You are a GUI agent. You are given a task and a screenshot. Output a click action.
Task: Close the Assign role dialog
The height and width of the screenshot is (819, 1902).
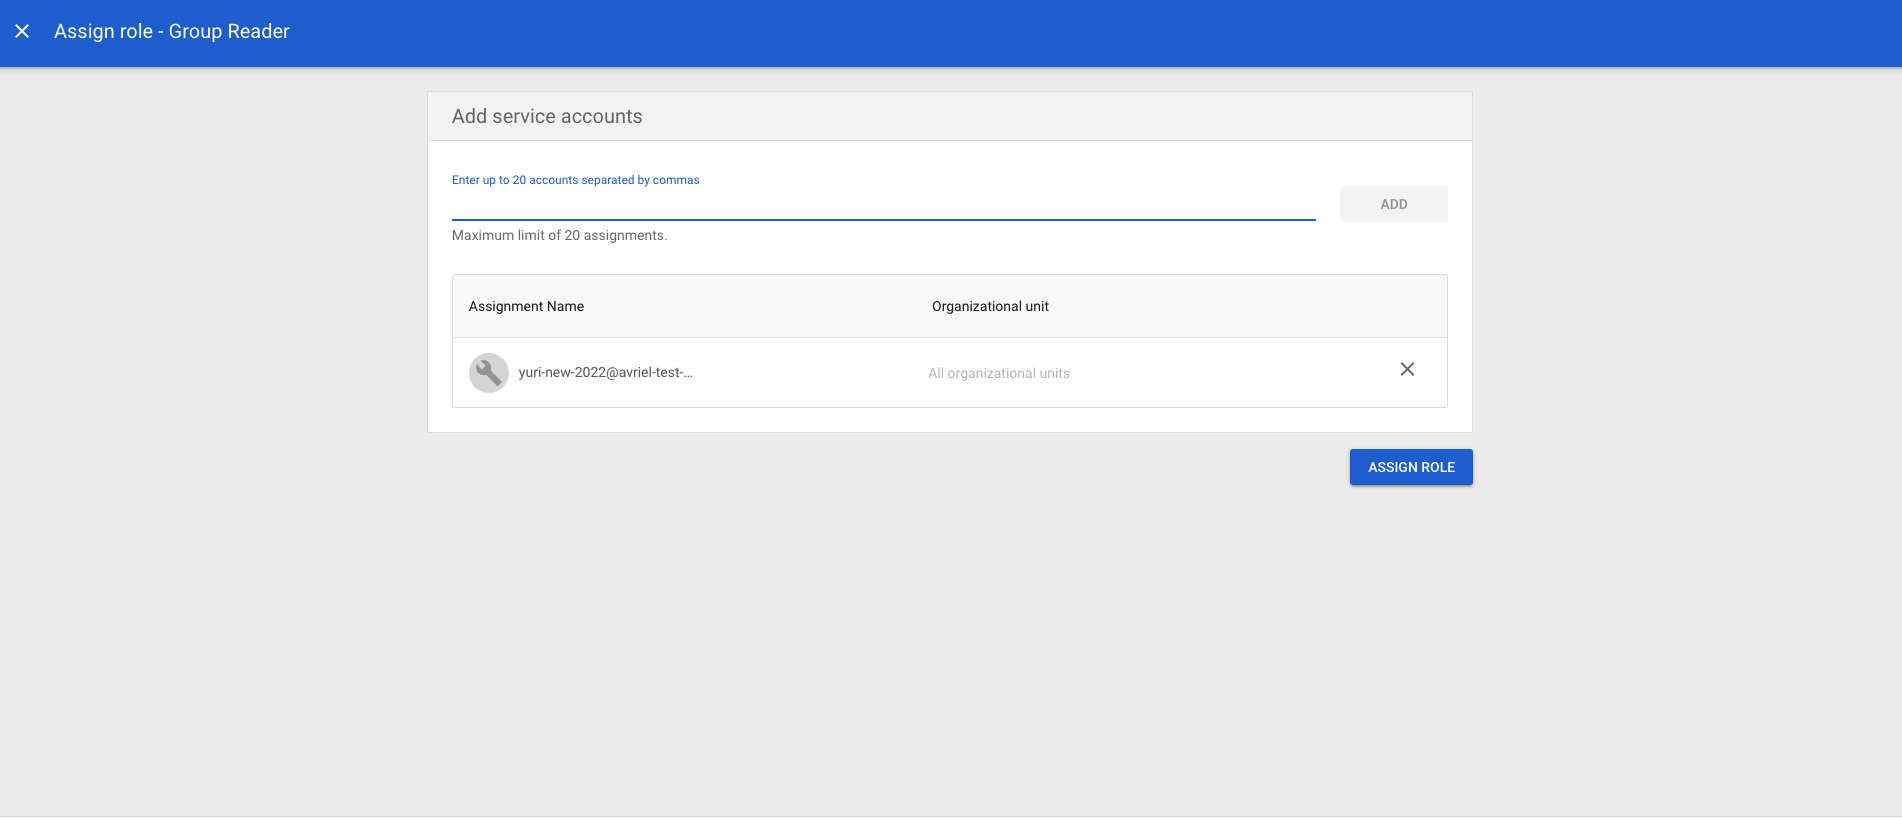click(x=22, y=31)
